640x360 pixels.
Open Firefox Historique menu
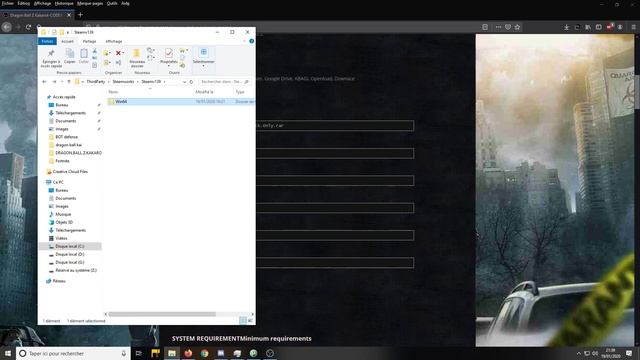coord(64,3)
